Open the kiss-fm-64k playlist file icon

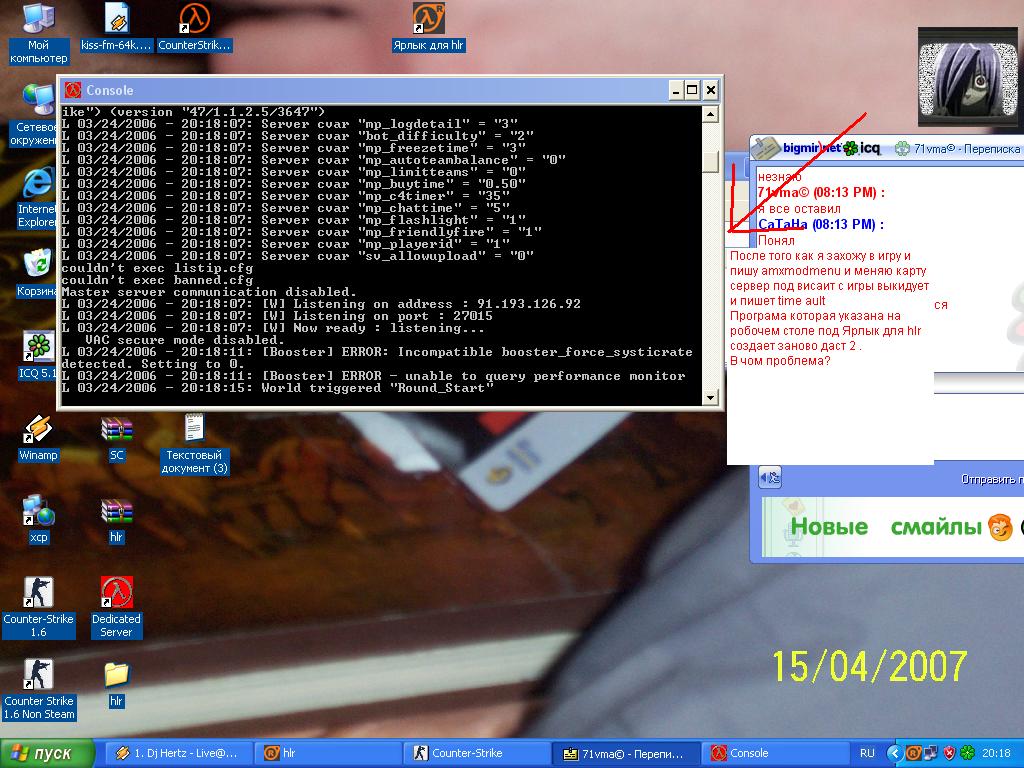[x=116, y=27]
